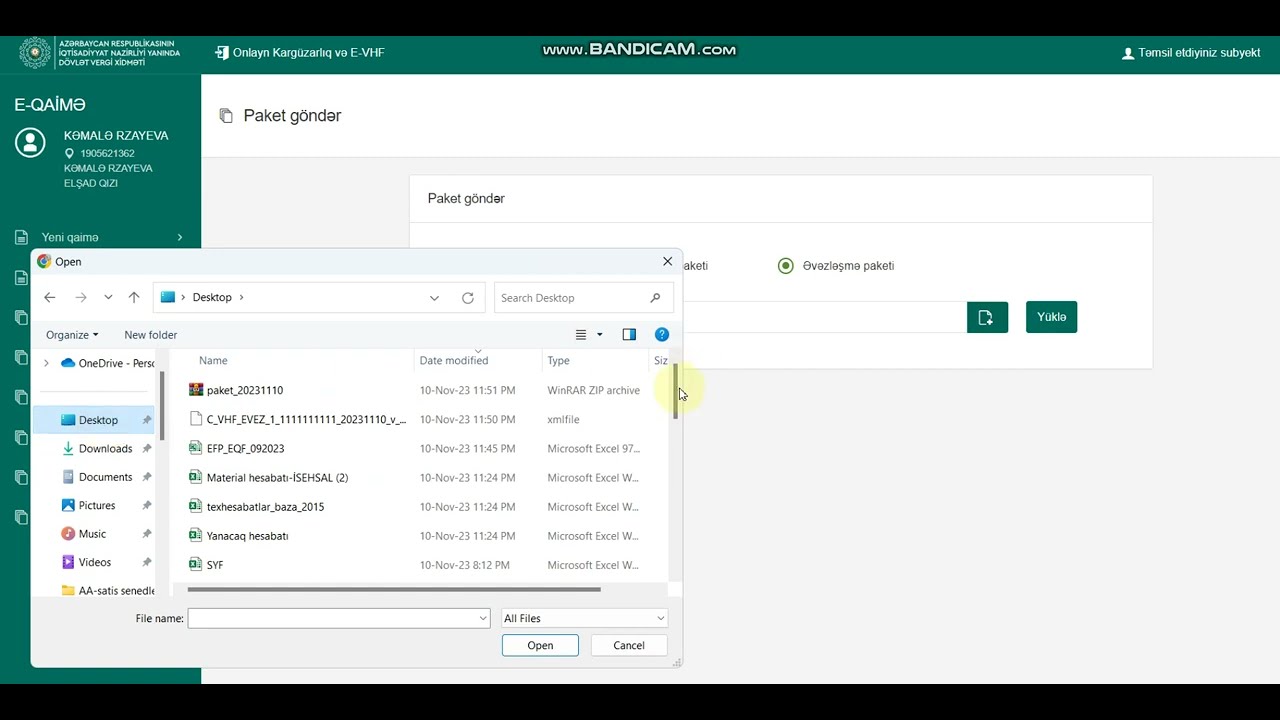Click the change view list icon
The height and width of the screenshot is (720, 1280).
point(581,335)
